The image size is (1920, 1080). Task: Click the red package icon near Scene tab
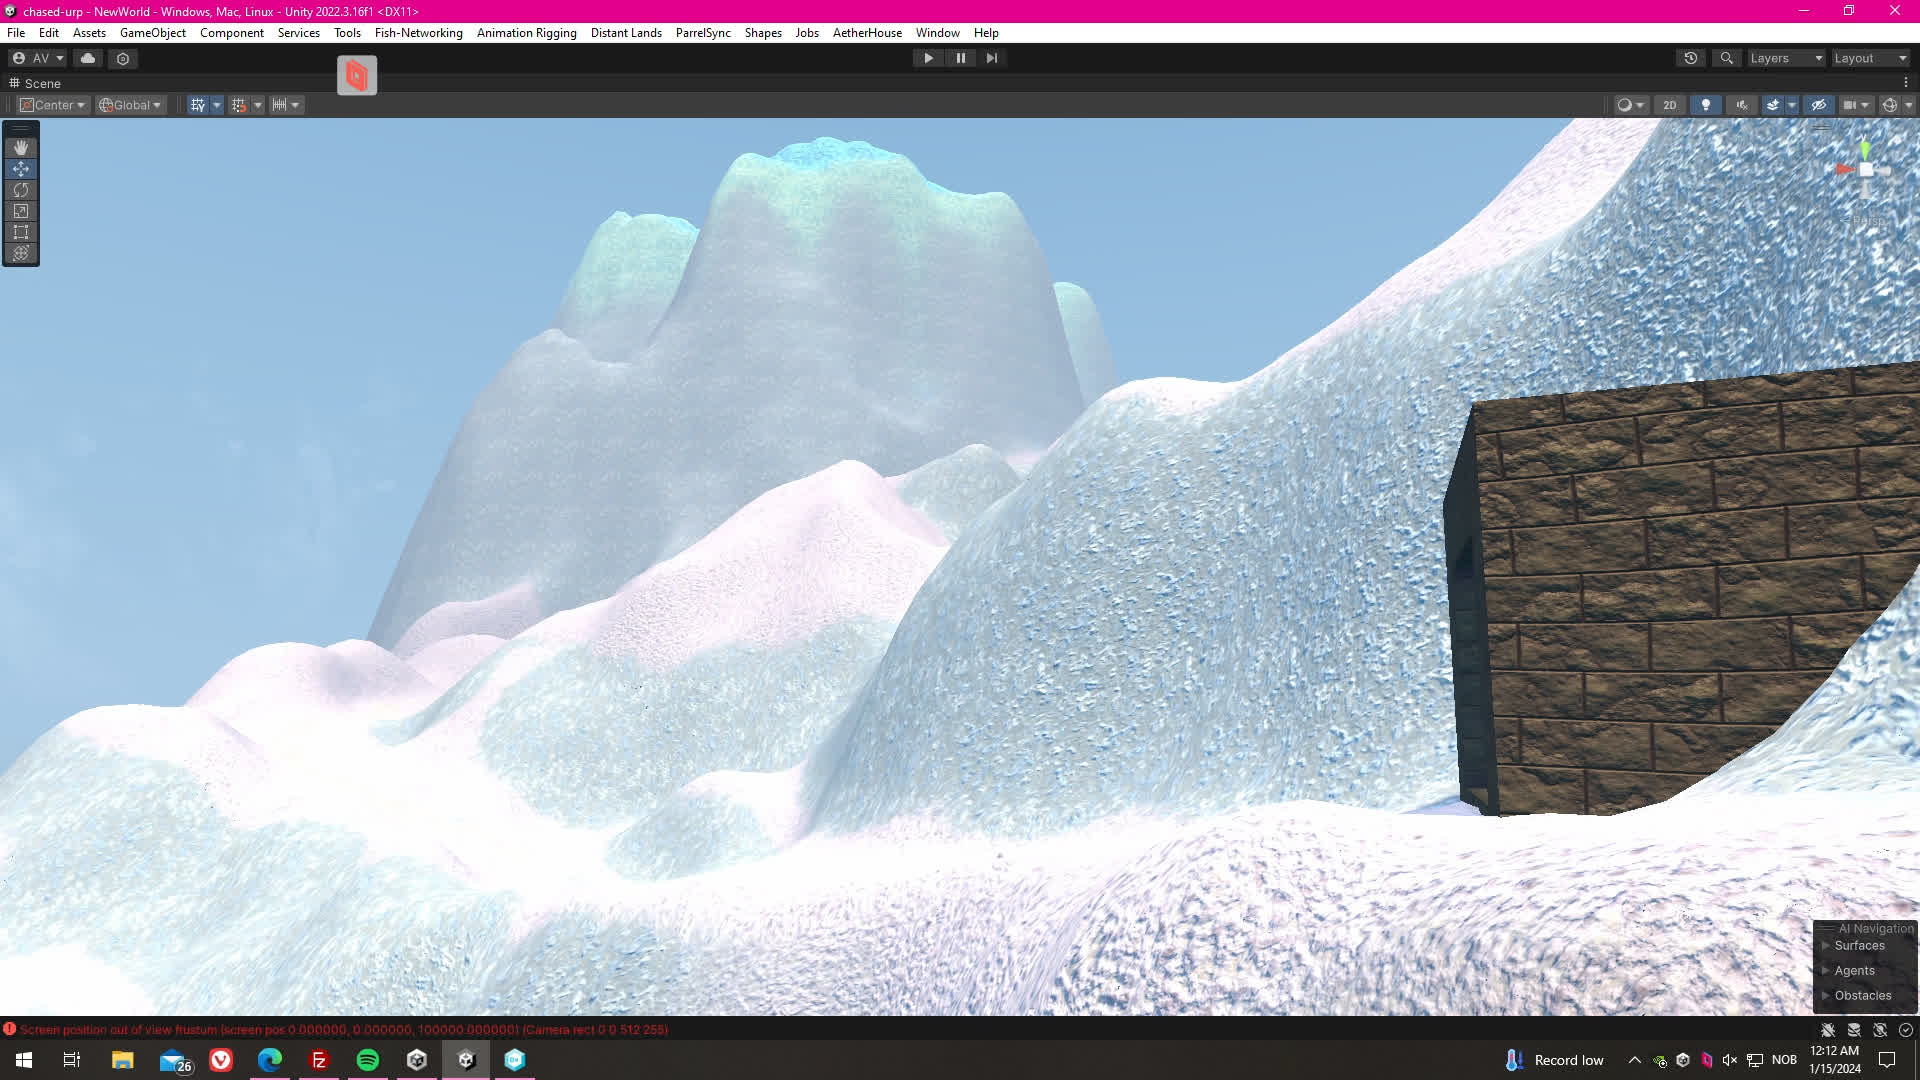click(x=357, y=75)
